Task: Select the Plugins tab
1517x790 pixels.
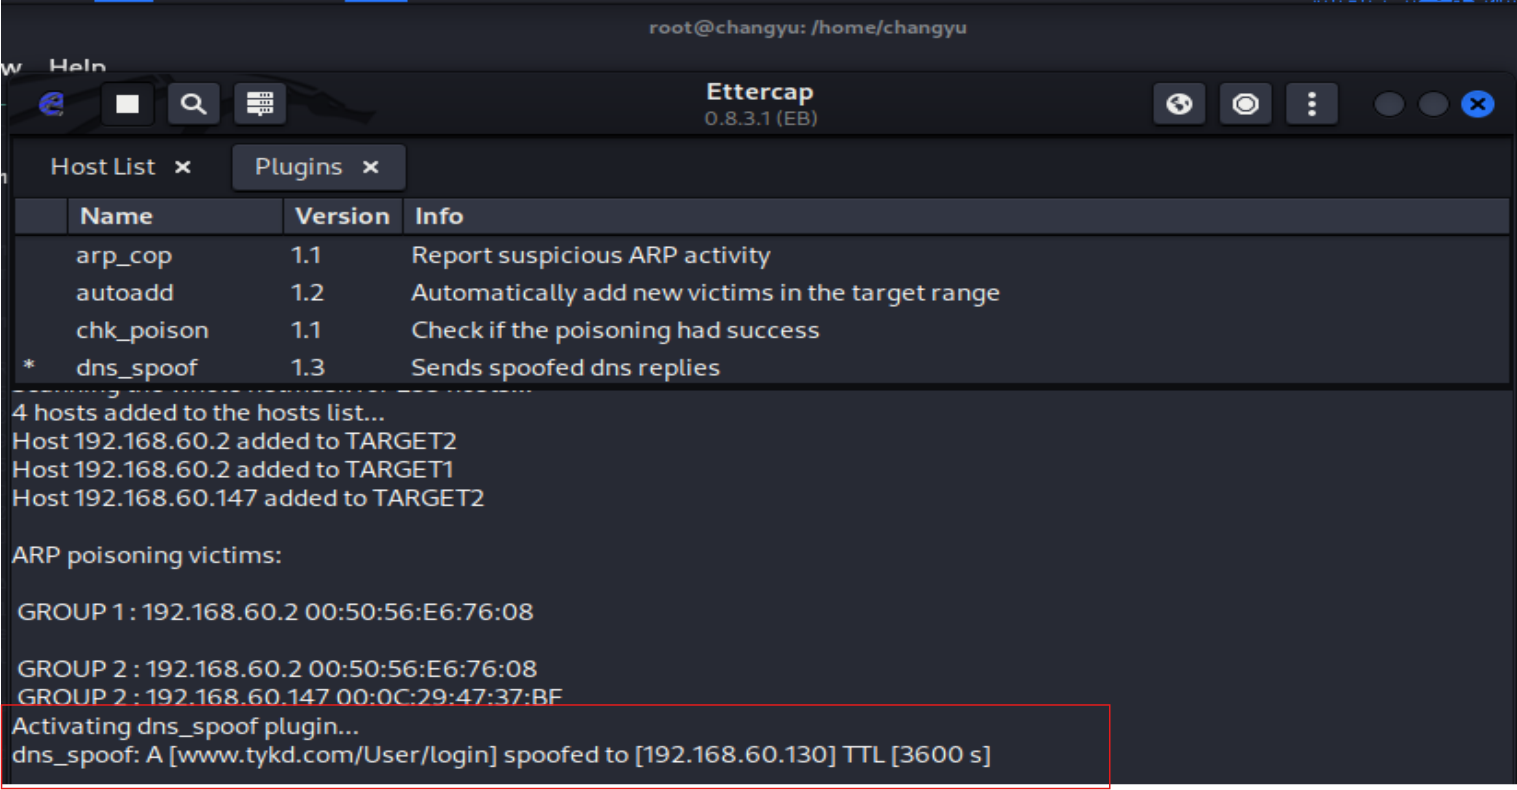Action: [298, 167]
